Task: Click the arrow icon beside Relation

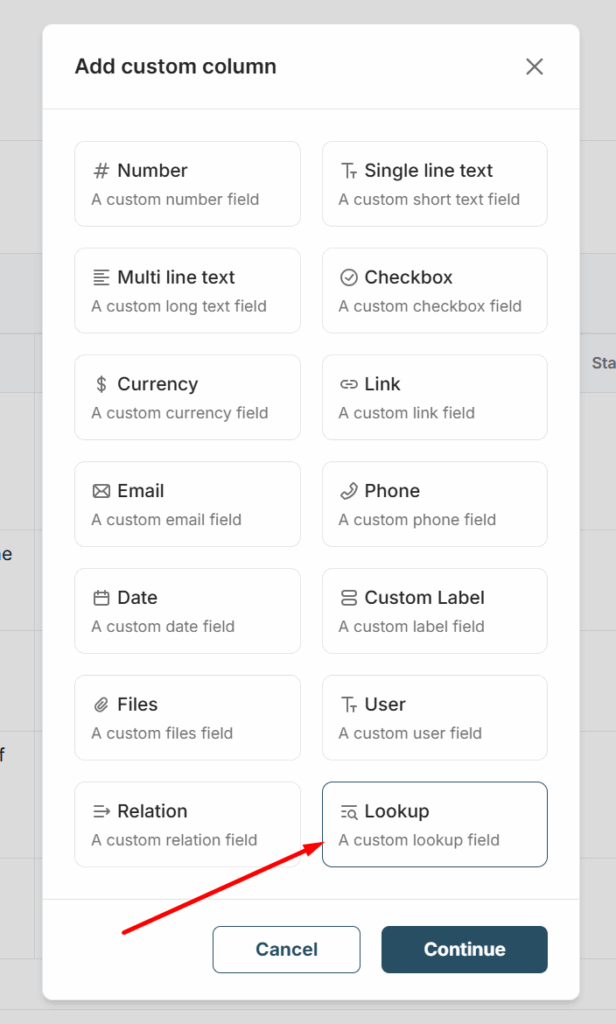Action: (x=101, y=811)
